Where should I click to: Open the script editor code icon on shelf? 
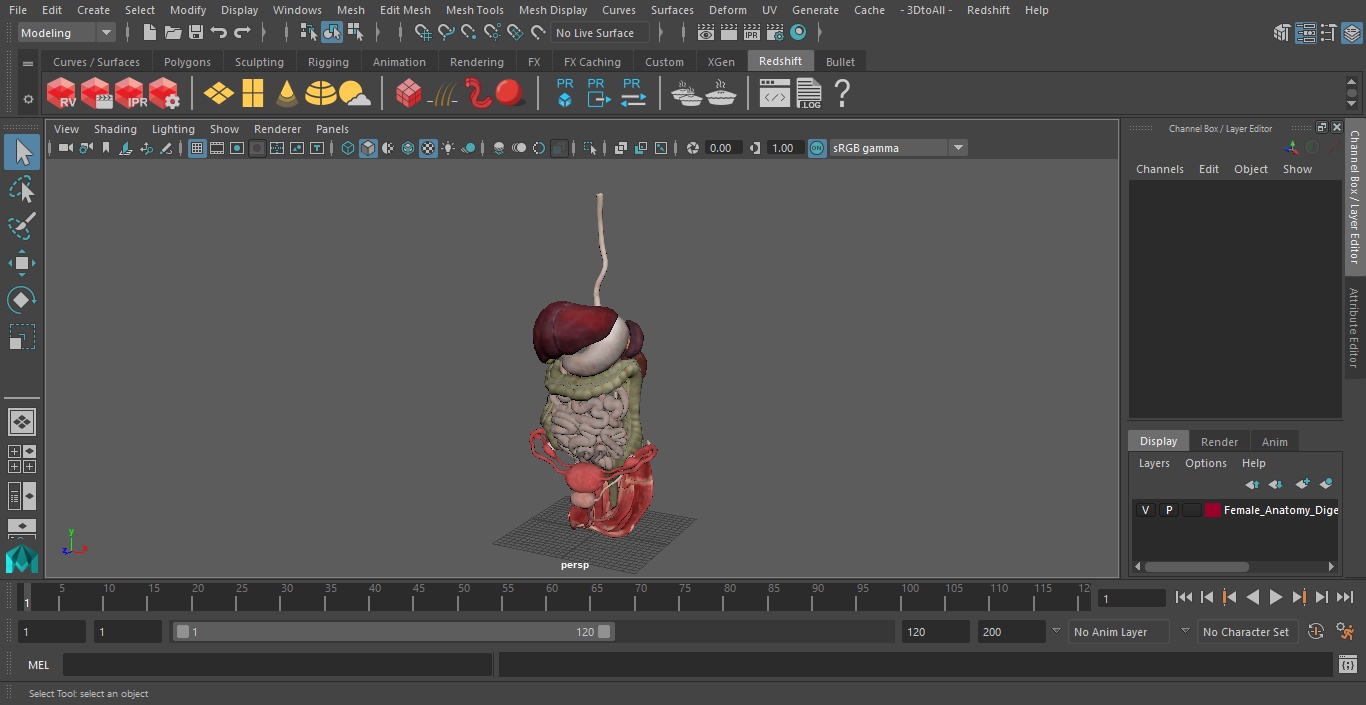click(x=775, y=94)
